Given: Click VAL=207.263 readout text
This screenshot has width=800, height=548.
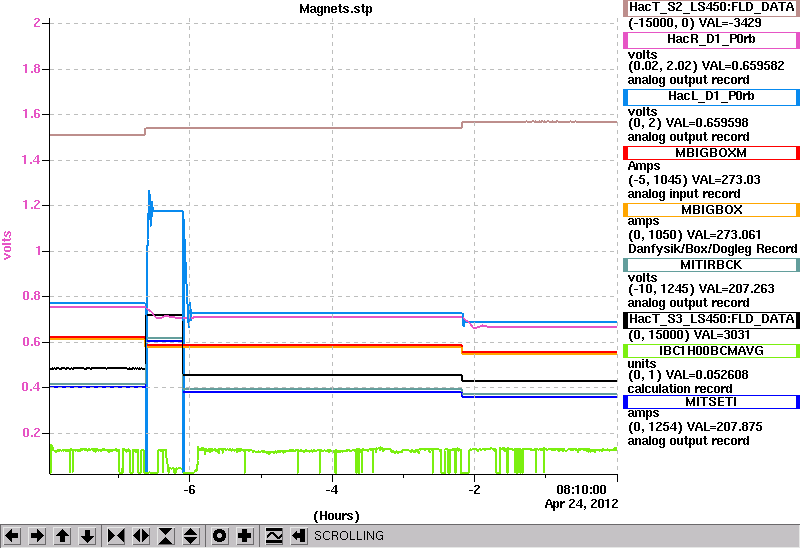Looking at the screenshot, I should [736, 289].
